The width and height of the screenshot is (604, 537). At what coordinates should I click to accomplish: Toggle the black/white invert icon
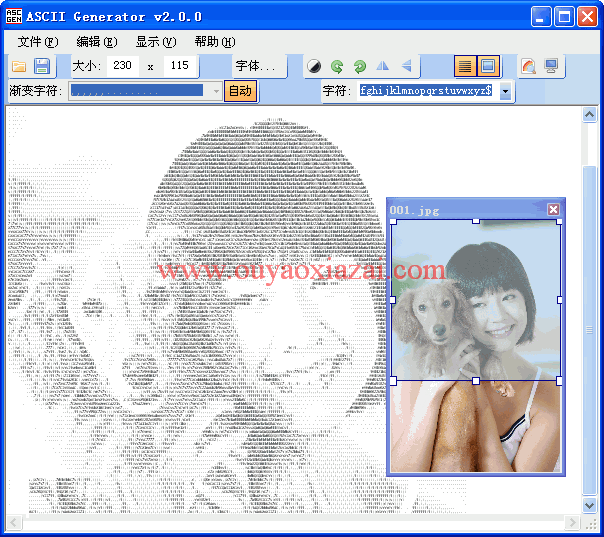pos(314,66)
